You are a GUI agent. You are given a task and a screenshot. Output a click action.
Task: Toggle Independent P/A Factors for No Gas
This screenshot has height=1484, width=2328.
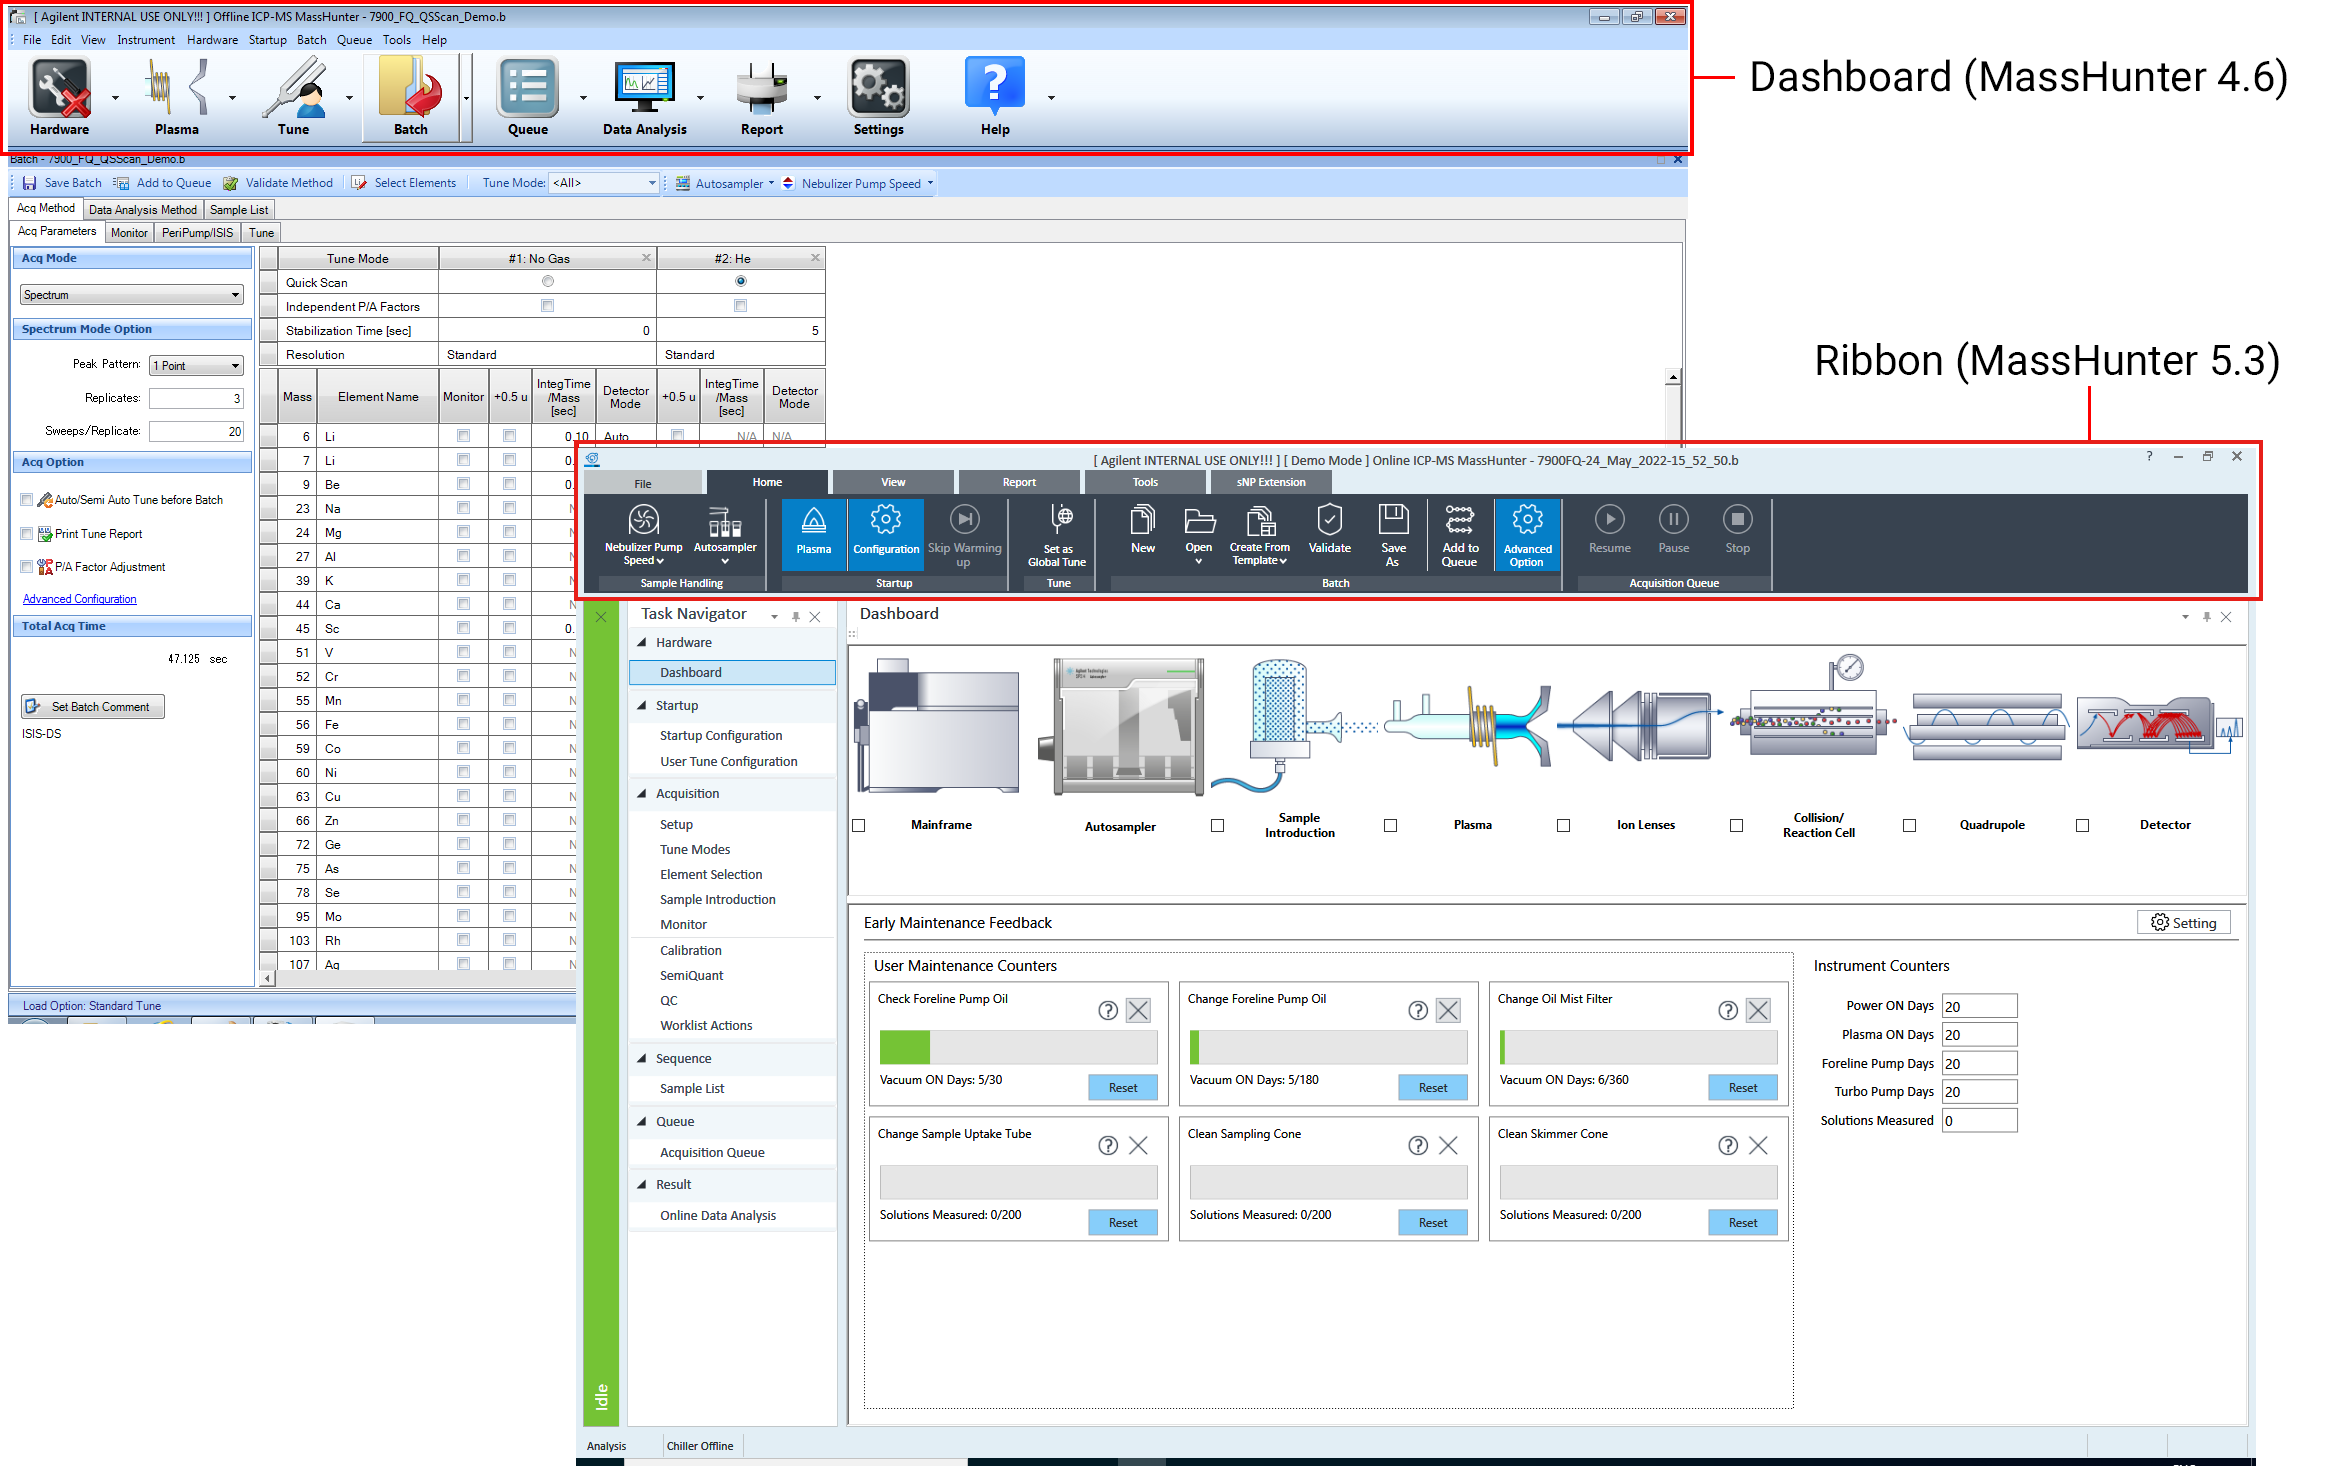(548, 306)
